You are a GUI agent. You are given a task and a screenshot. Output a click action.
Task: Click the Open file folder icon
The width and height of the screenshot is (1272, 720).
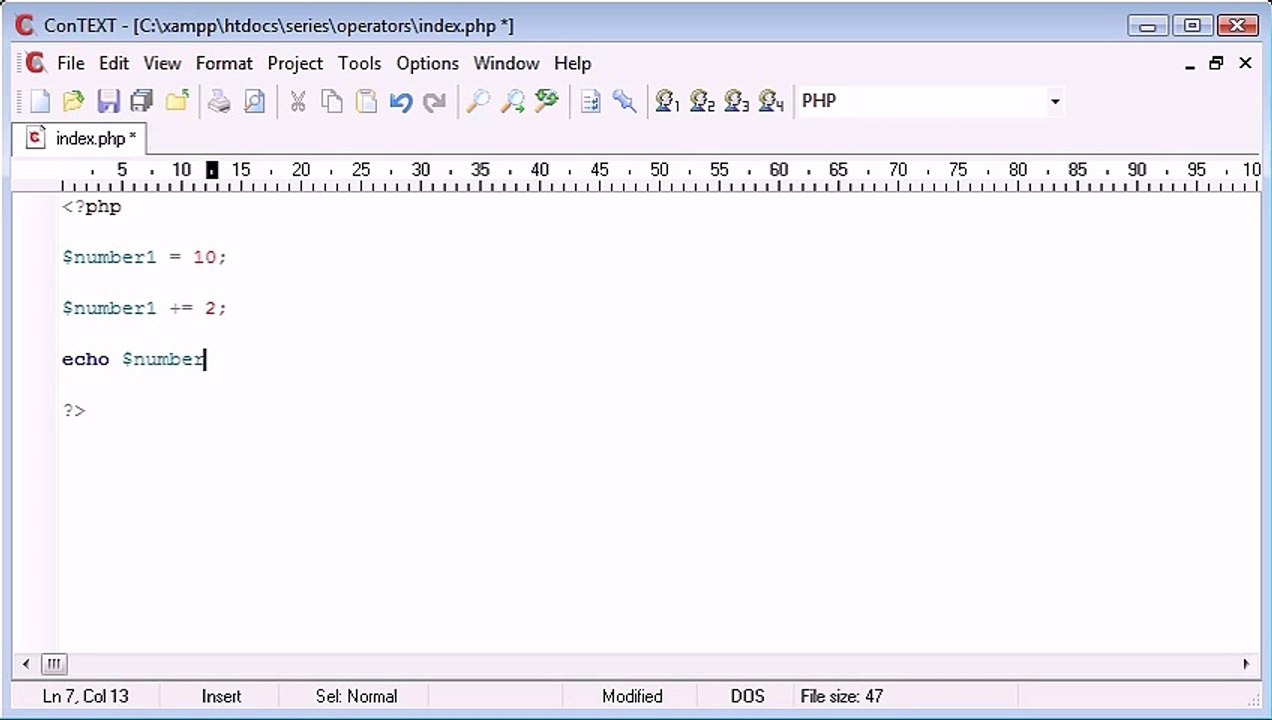73,101
